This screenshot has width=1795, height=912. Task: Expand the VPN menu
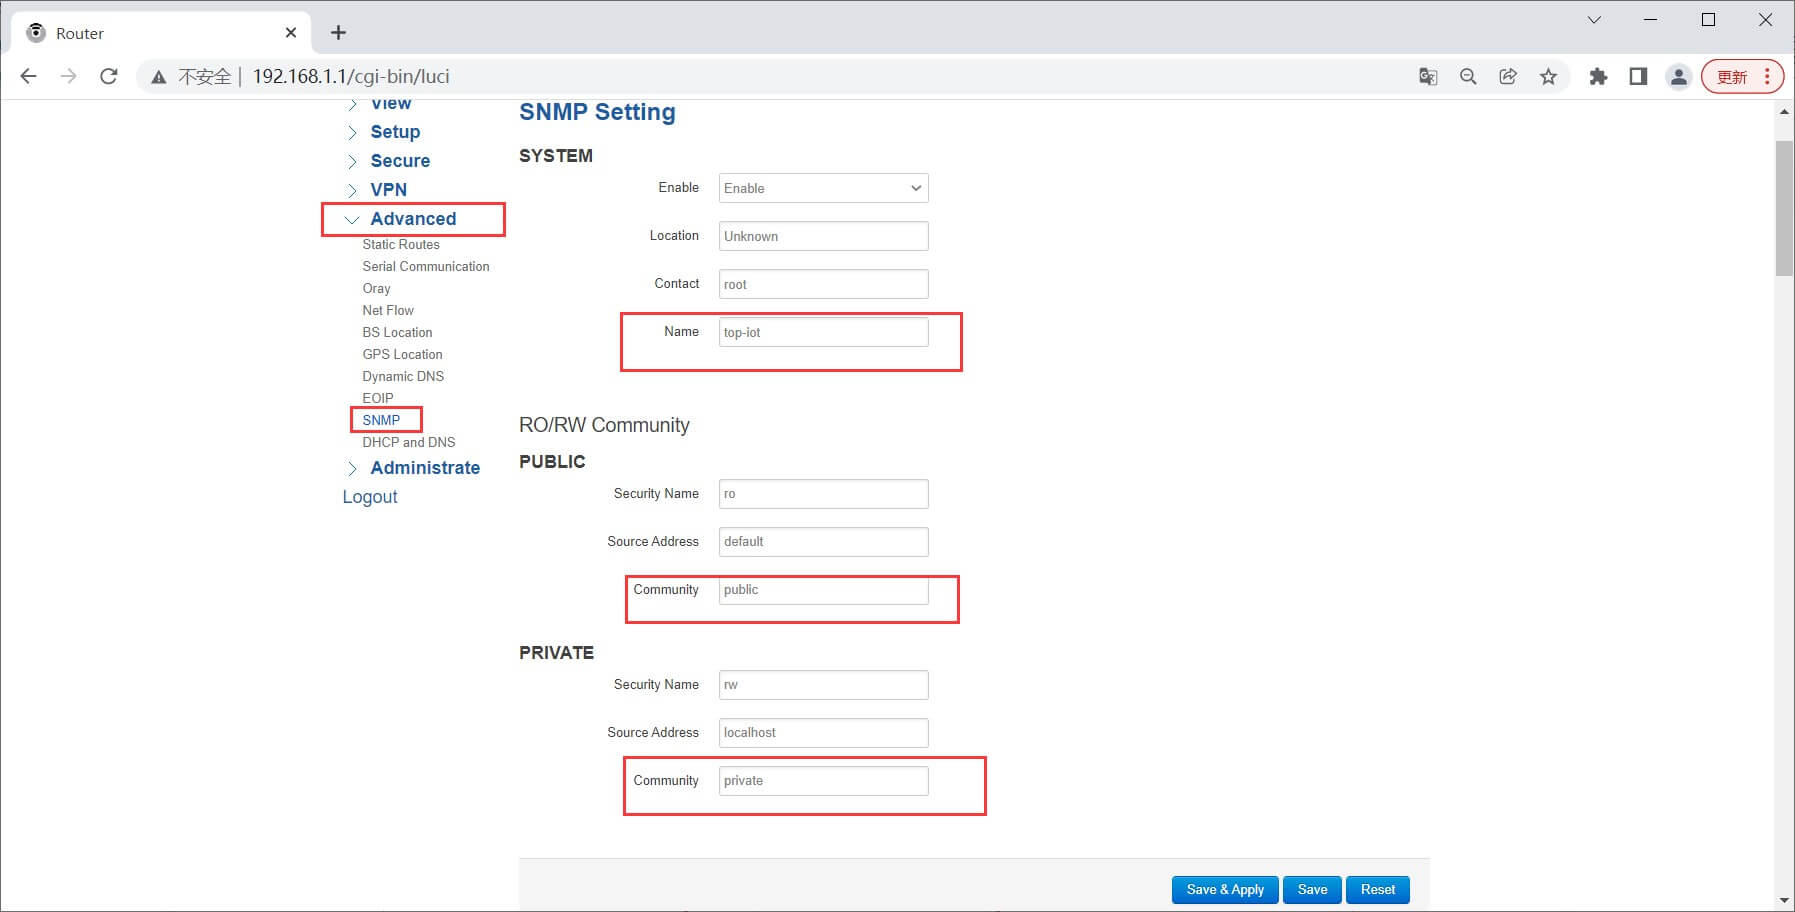[388, 190]
